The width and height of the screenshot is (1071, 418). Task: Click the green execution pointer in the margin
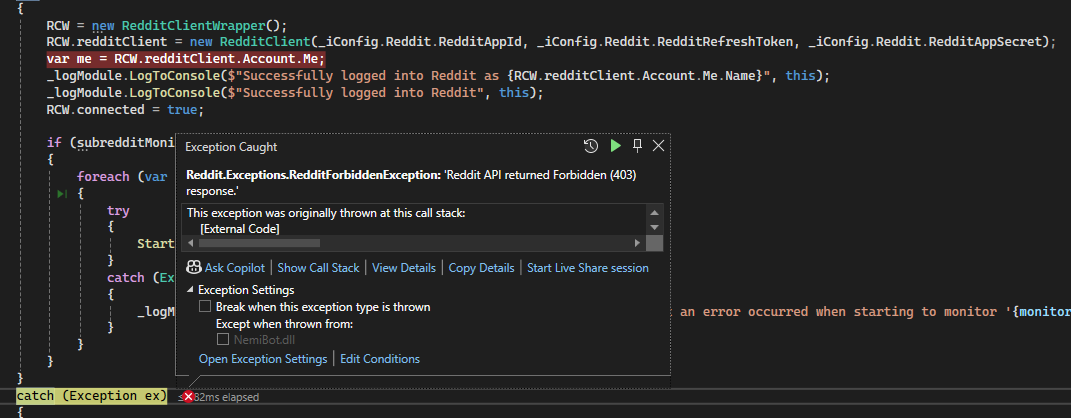point(63,194)
